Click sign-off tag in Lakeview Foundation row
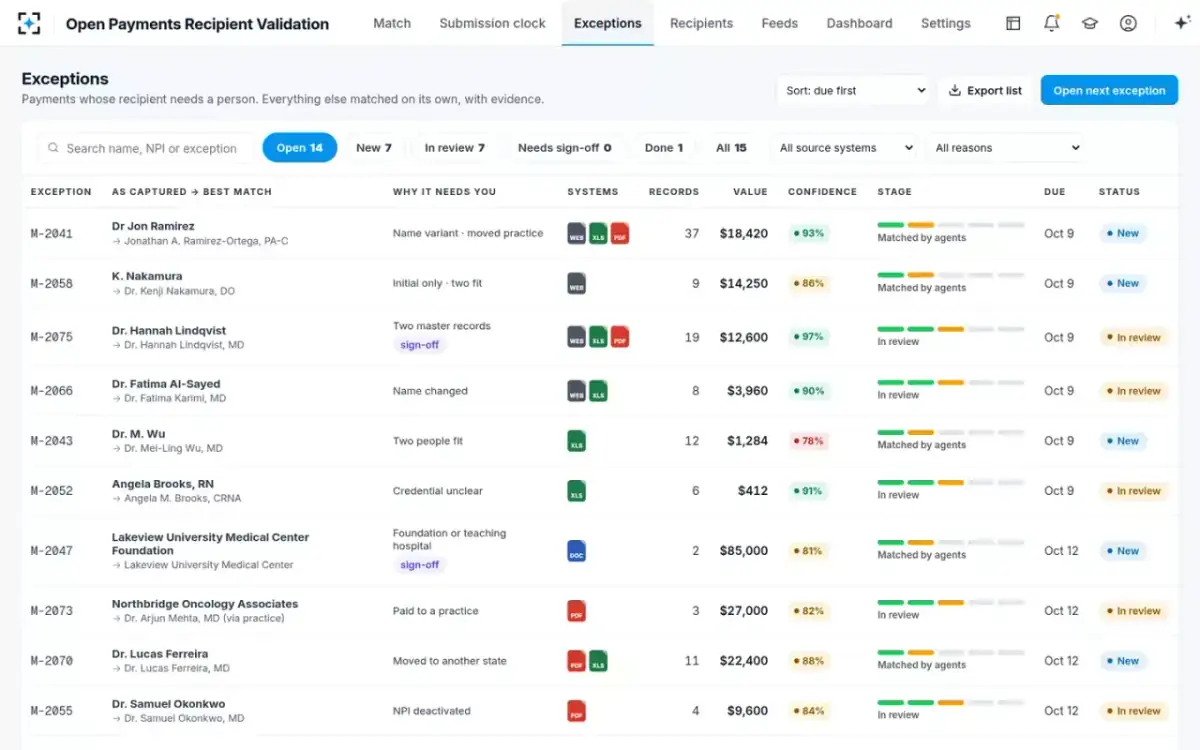This screenshot has height=750, width=1200. [420, 565]
